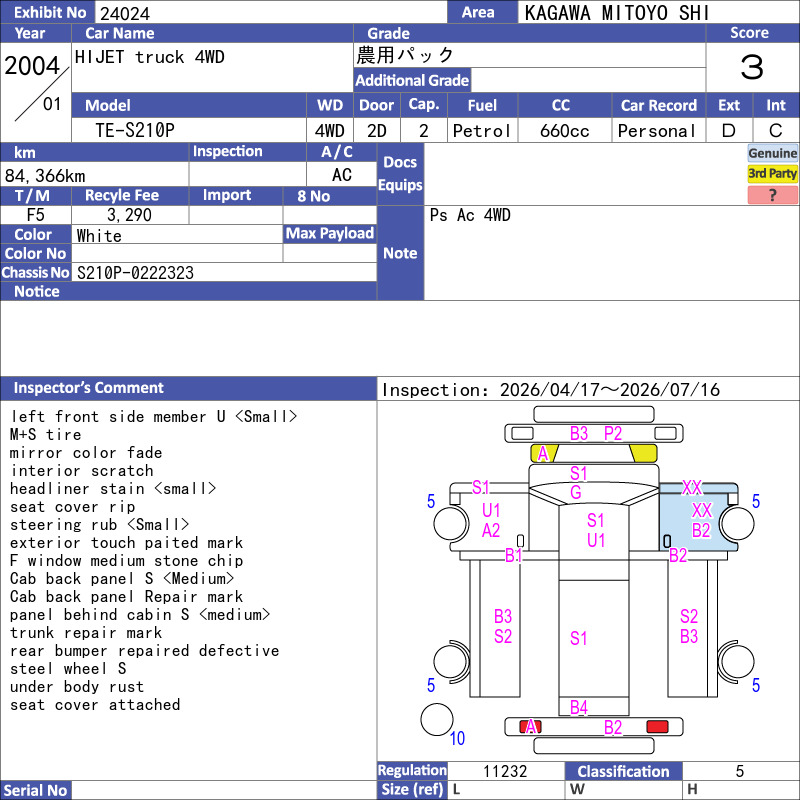Select exhibit number 24024
Screen dimensions: 800x800
pos(125,14)
